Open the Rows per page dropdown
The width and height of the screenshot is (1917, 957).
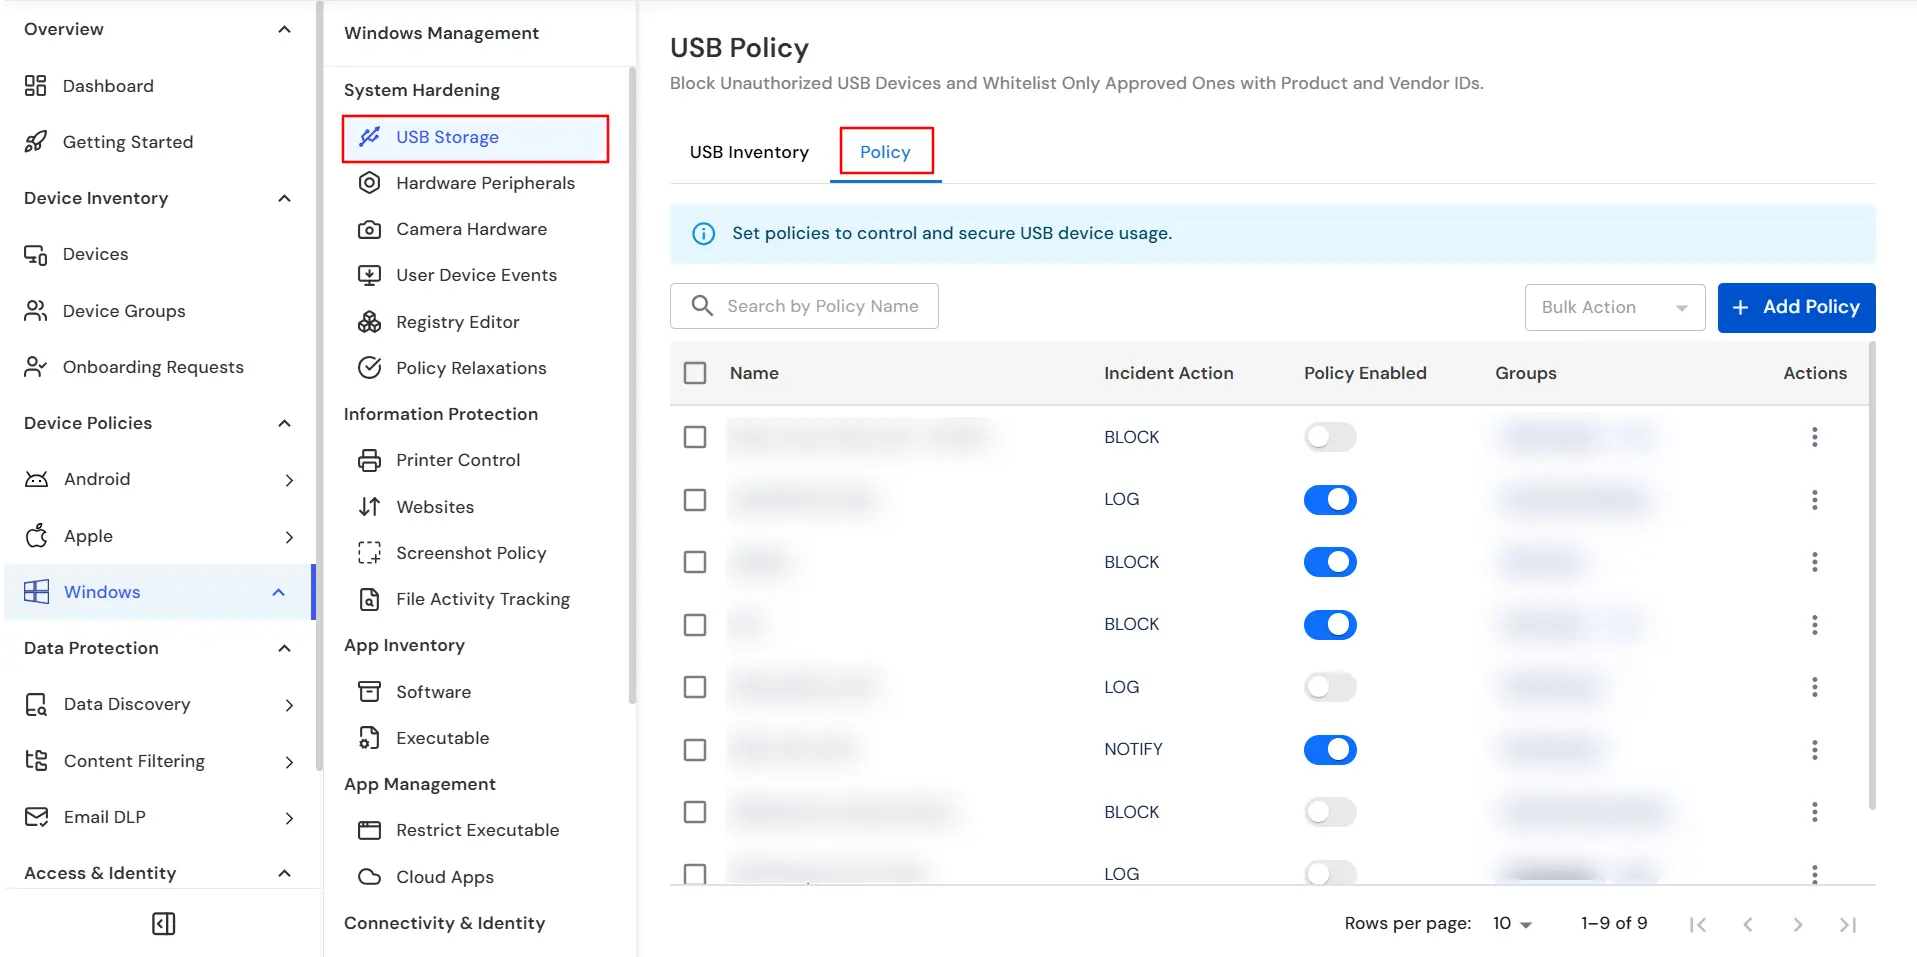(1511, 923)
